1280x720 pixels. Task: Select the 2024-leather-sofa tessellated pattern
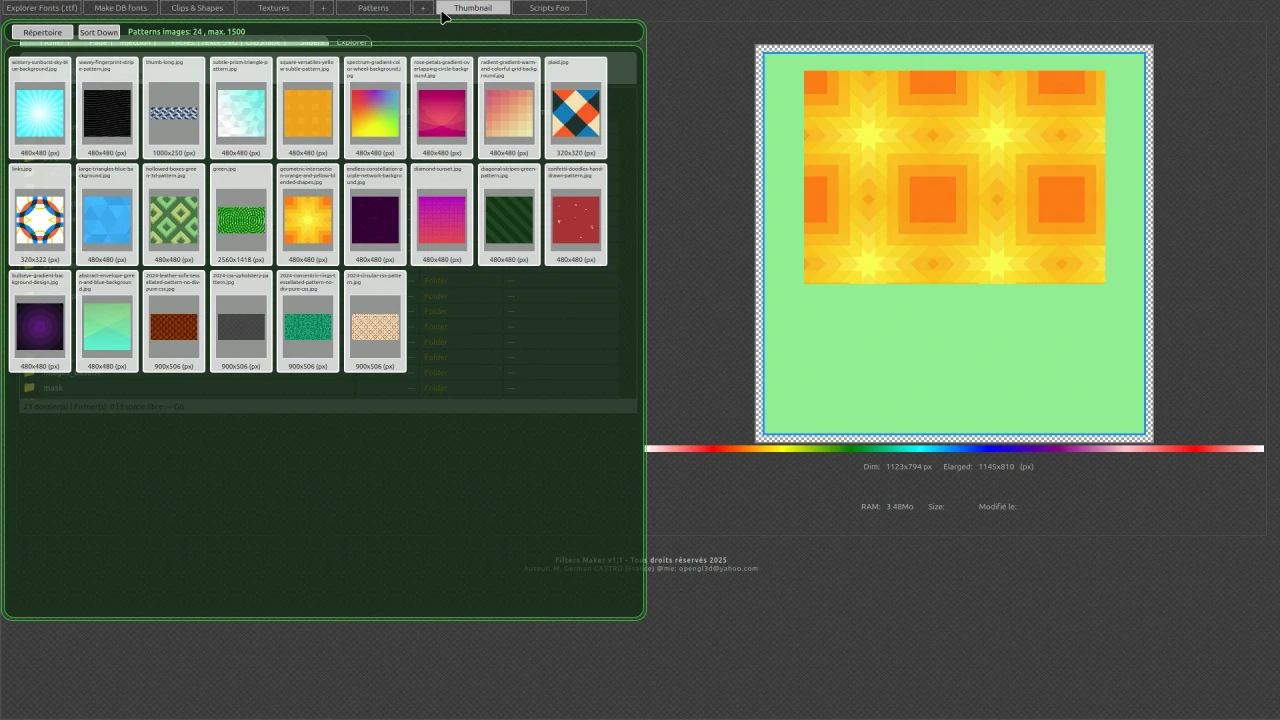click(173, 325)
